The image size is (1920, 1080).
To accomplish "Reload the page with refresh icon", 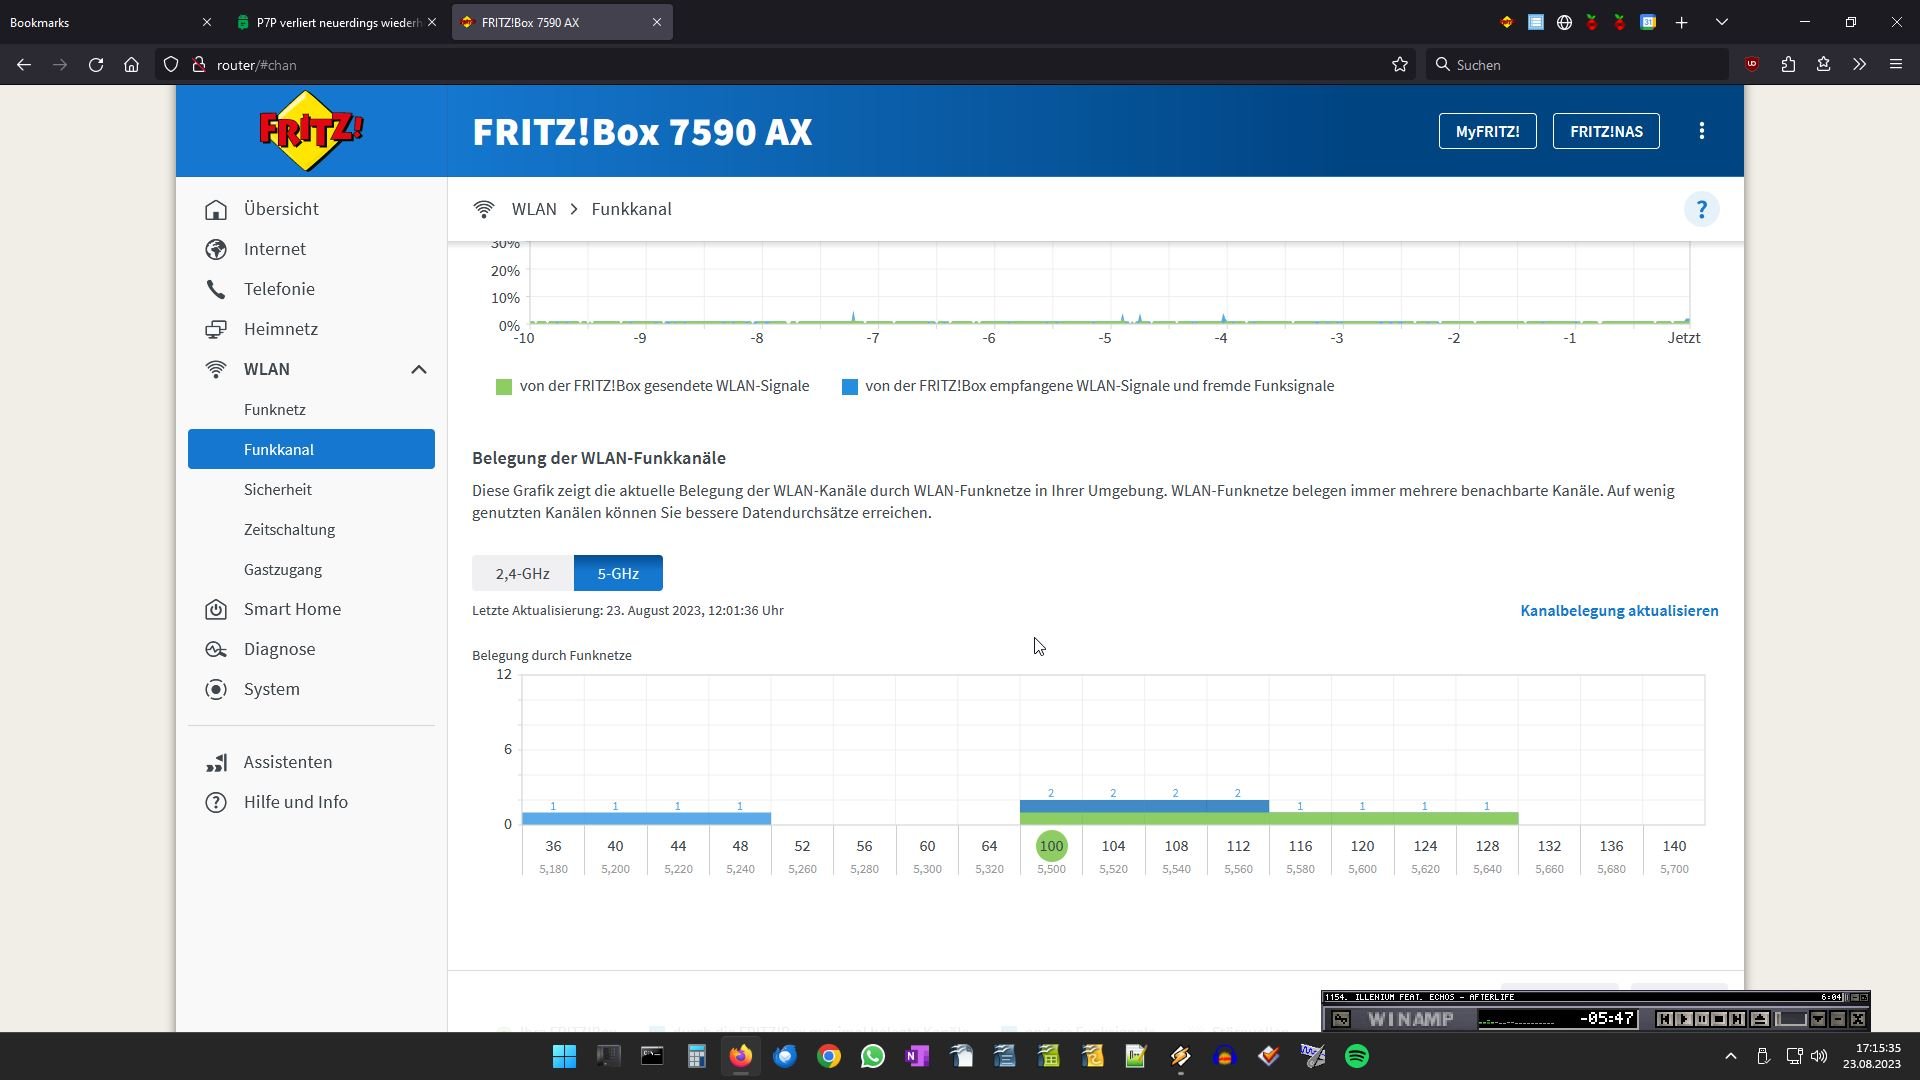I will (96, 65).
